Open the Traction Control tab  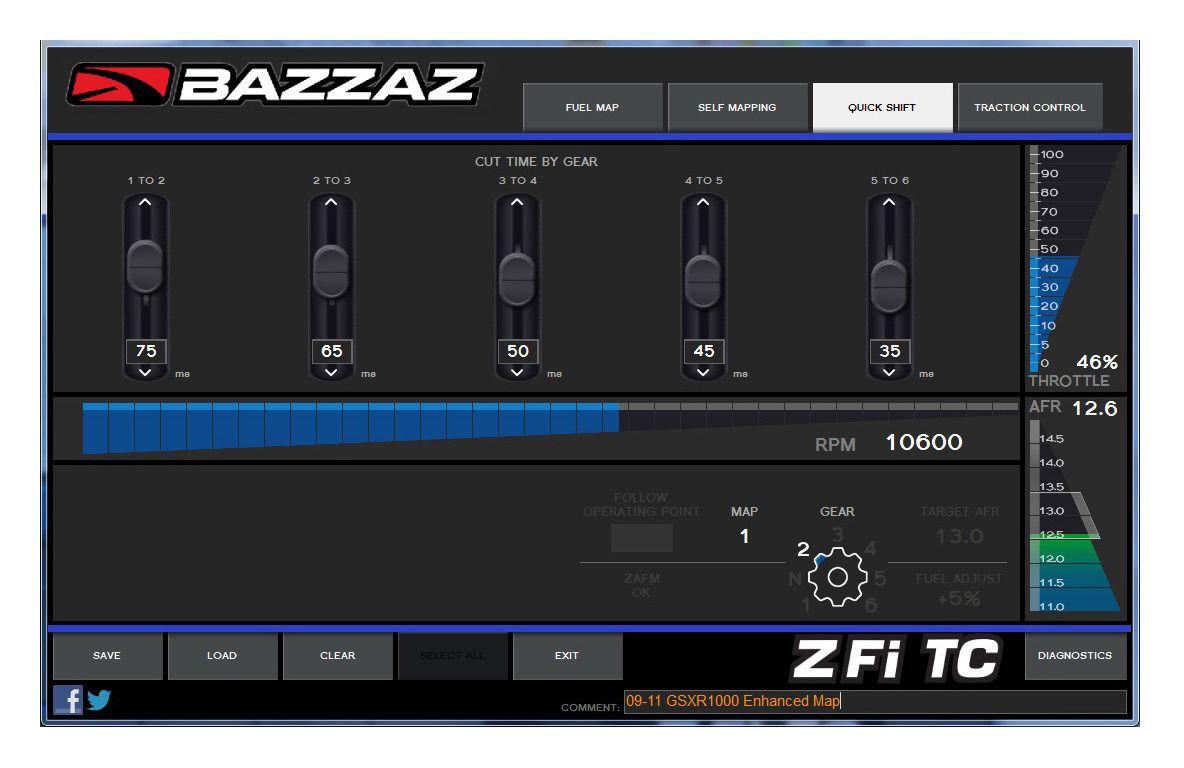[x=1030, y=107]
